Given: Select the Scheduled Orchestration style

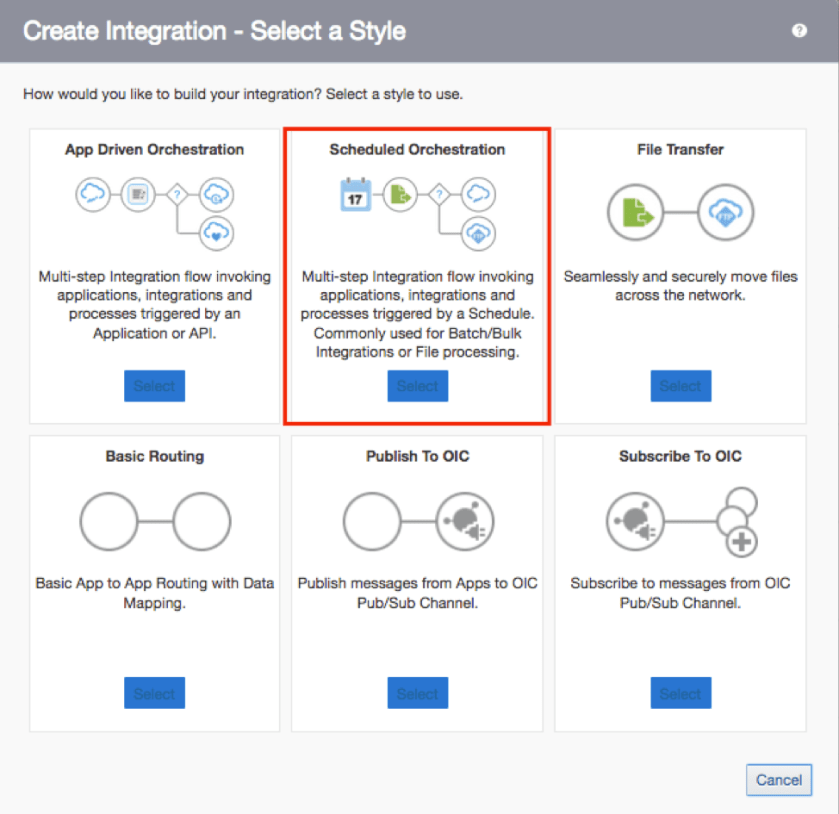Looking at the screenshot, I should 417,386.
